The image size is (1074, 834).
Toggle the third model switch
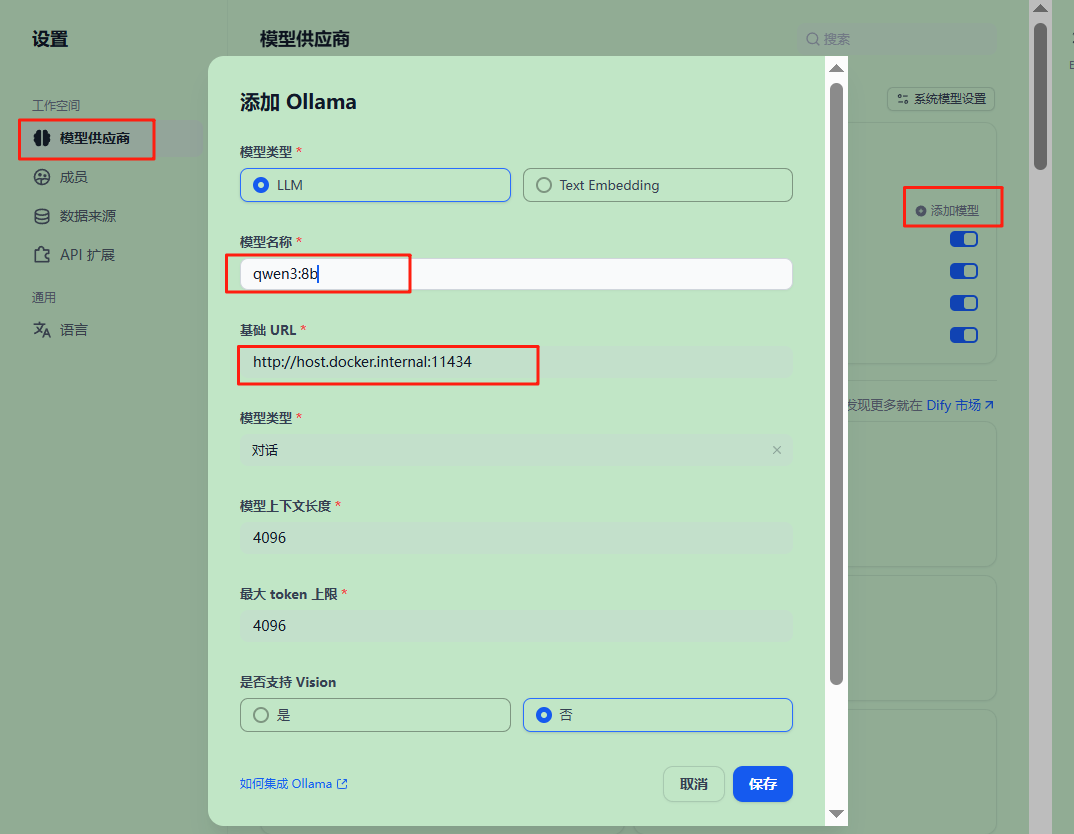[x=963, y=303]
